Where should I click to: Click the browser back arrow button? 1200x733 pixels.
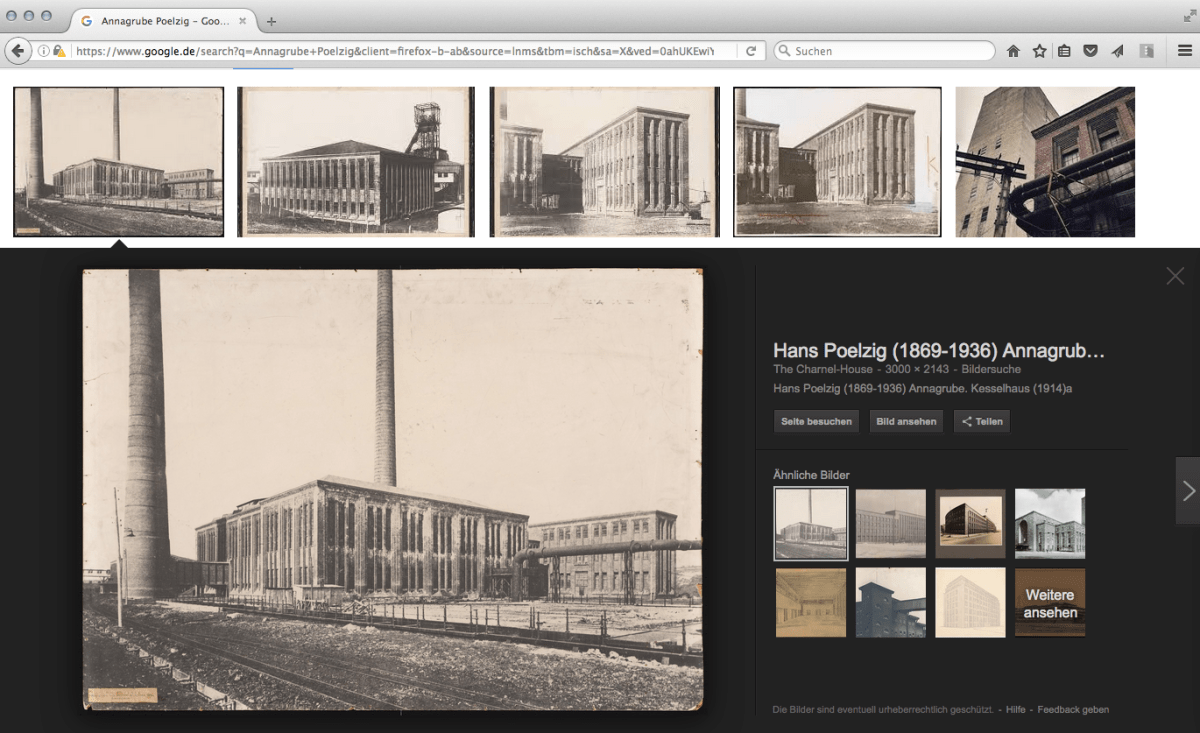(18, 51)
